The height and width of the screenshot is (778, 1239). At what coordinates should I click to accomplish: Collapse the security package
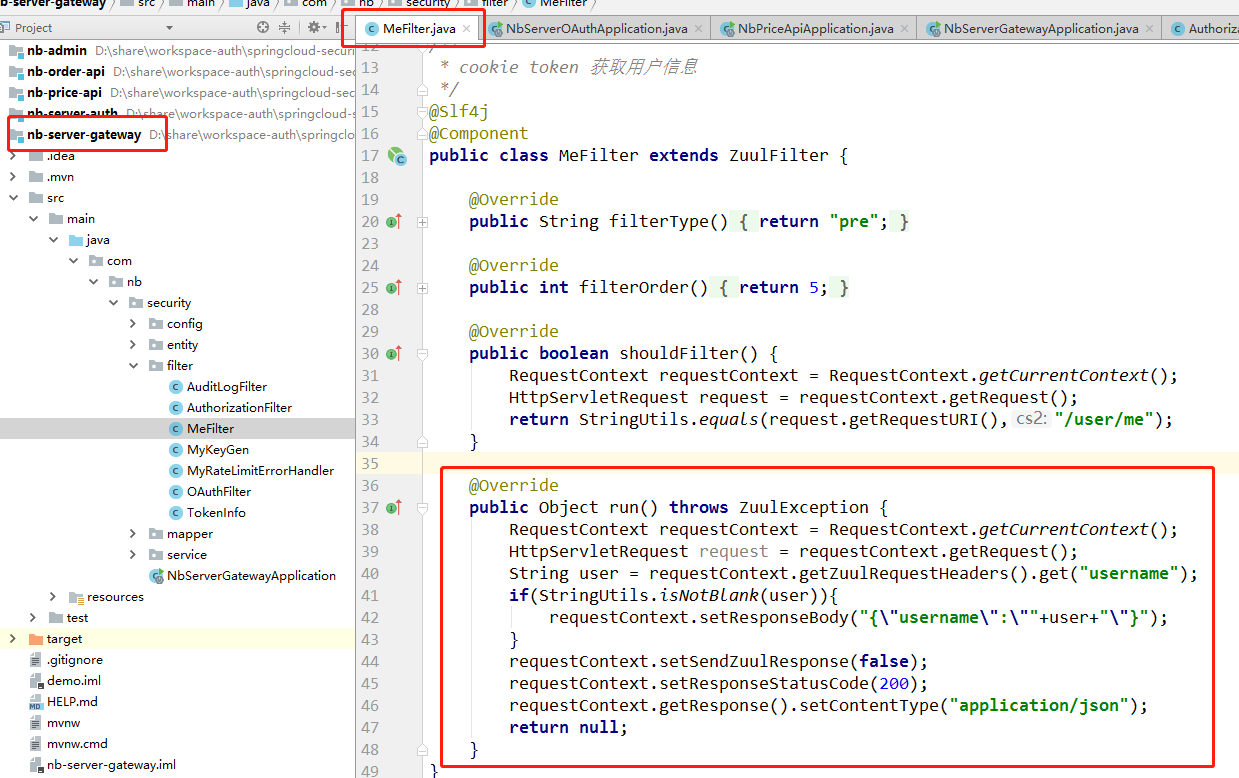113,303
